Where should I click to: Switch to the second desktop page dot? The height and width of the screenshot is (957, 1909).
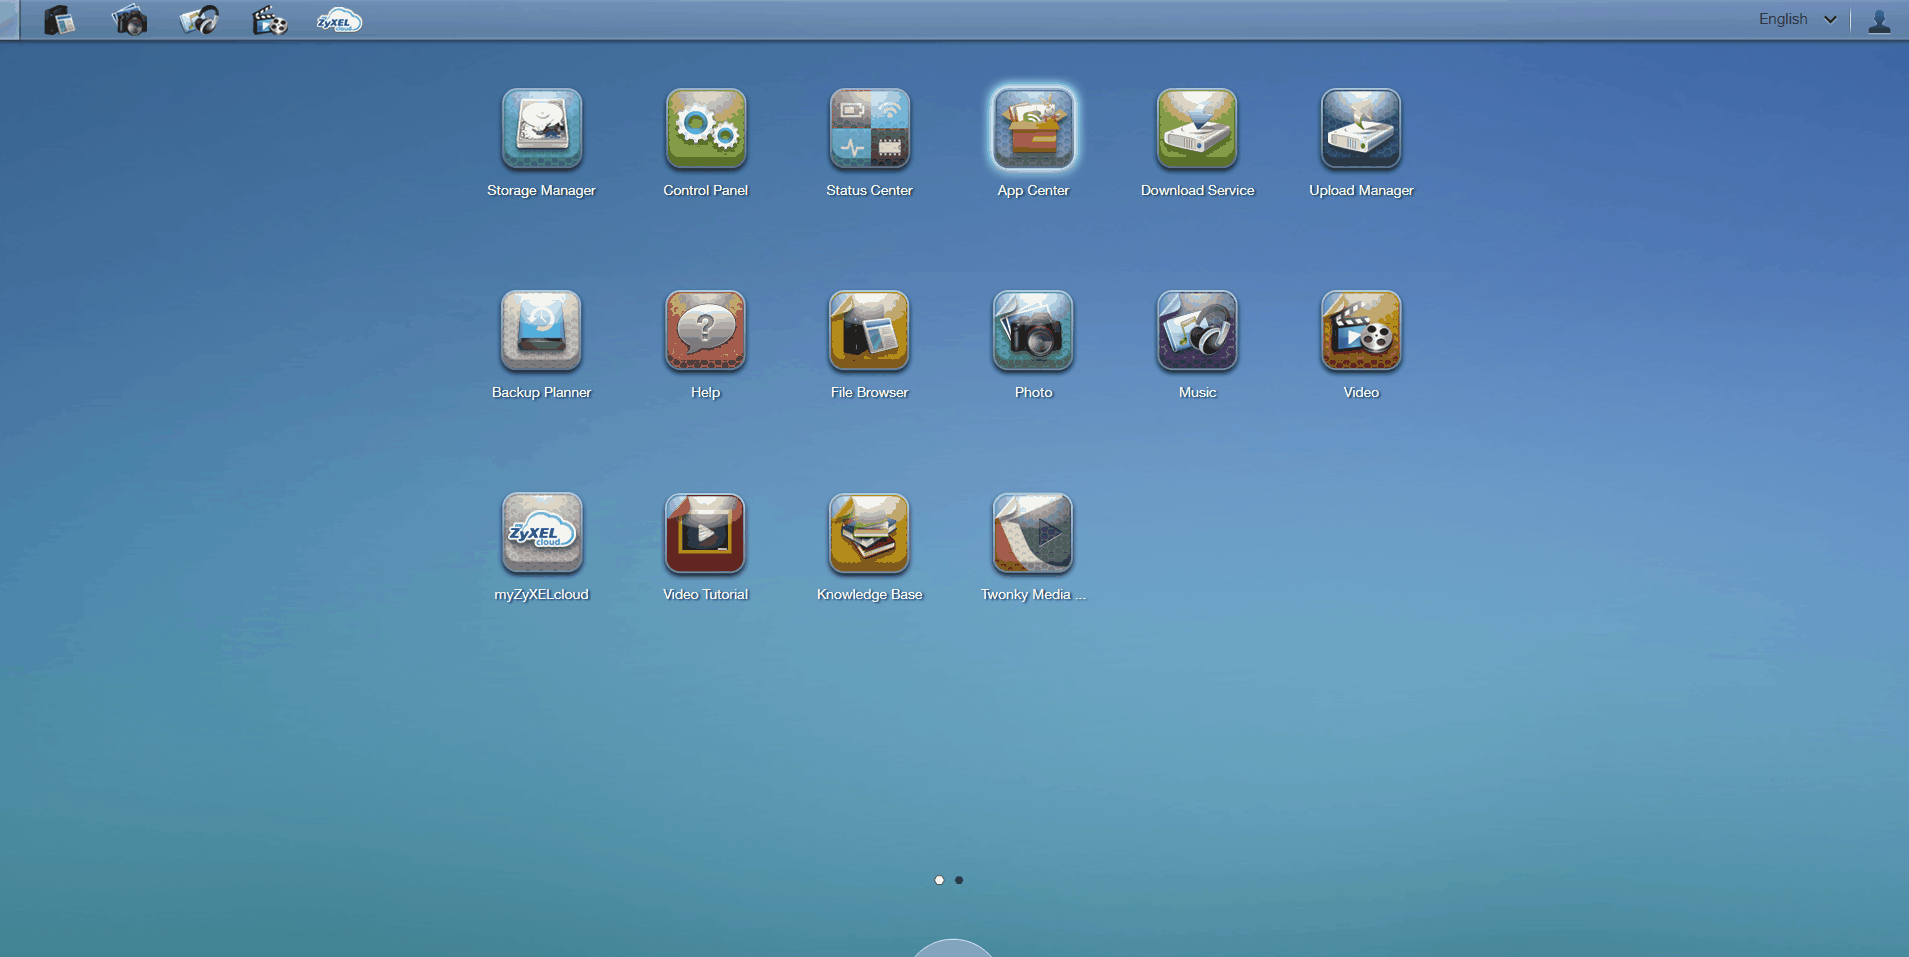959,880
